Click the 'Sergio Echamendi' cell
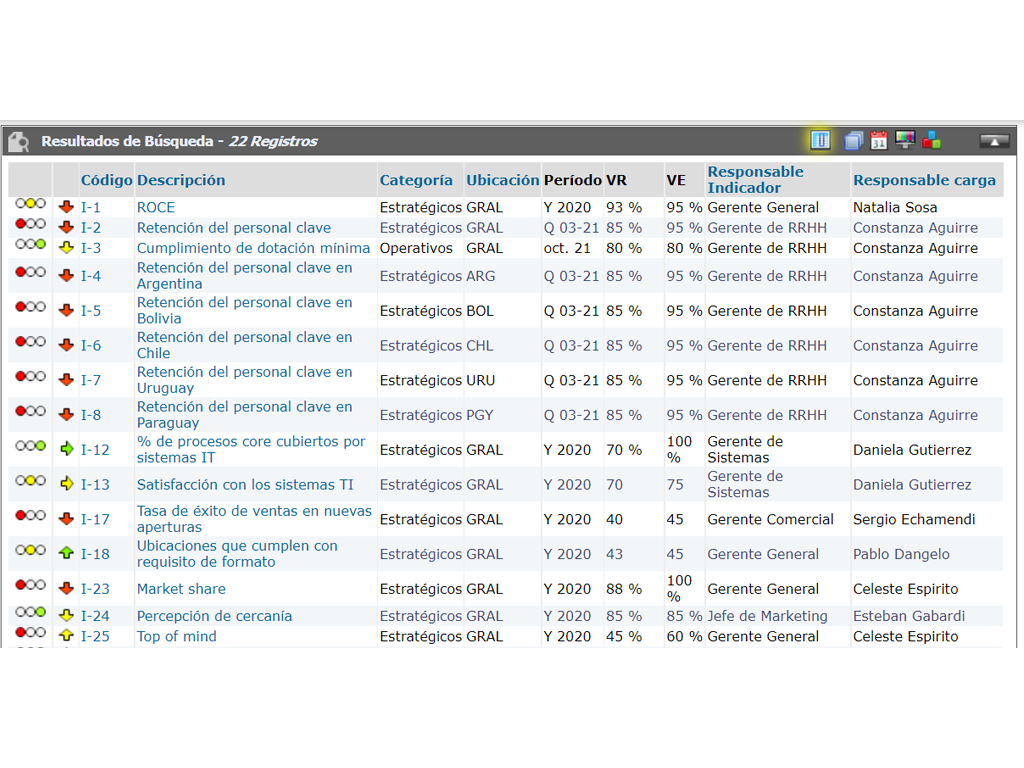 pyautogui.click(x=914, y=519)
